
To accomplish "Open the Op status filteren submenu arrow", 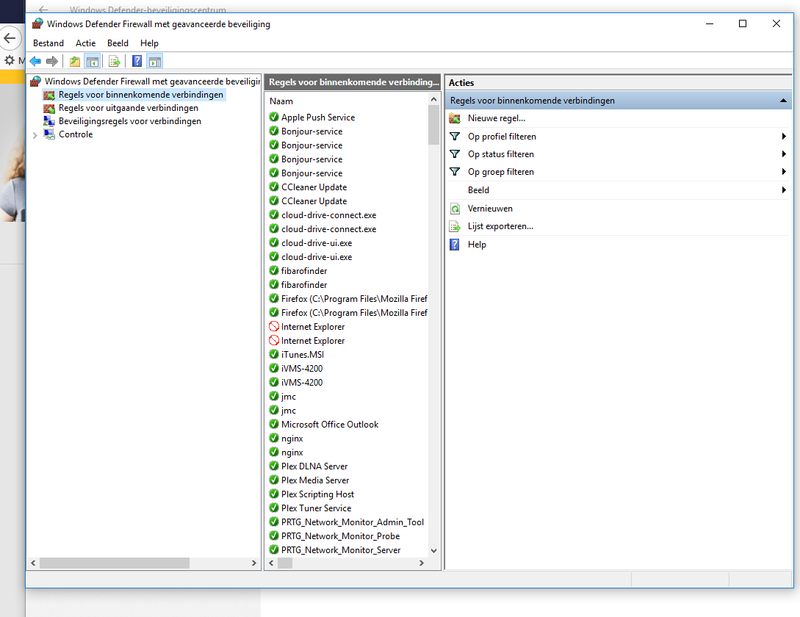I will pos(783,154).
